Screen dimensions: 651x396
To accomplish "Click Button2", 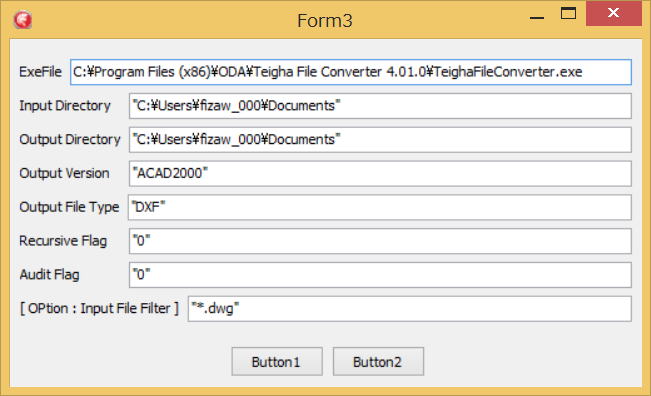I will coord(378,362).
